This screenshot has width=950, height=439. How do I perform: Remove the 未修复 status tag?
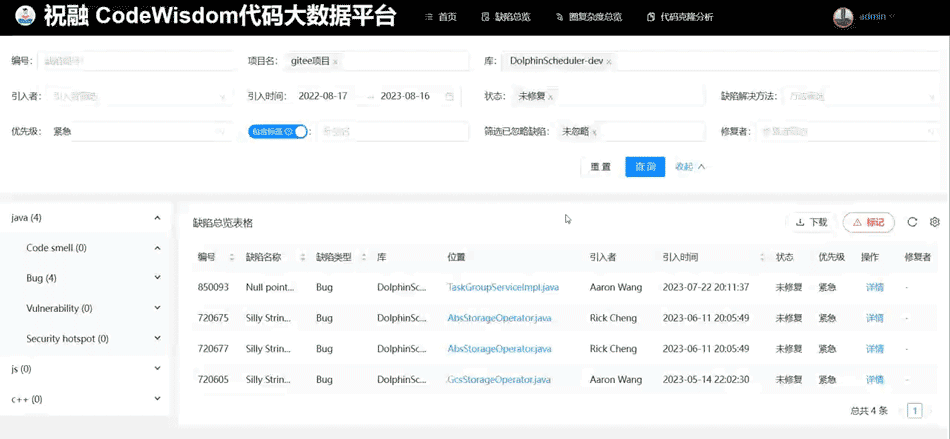[x=551, y=97]
